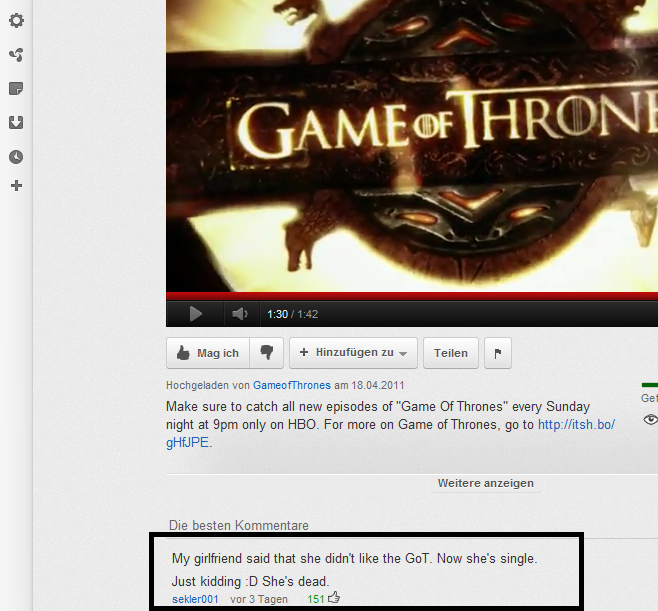
Task: Mute the video with the speaker icon
Action: click(239, 314)
